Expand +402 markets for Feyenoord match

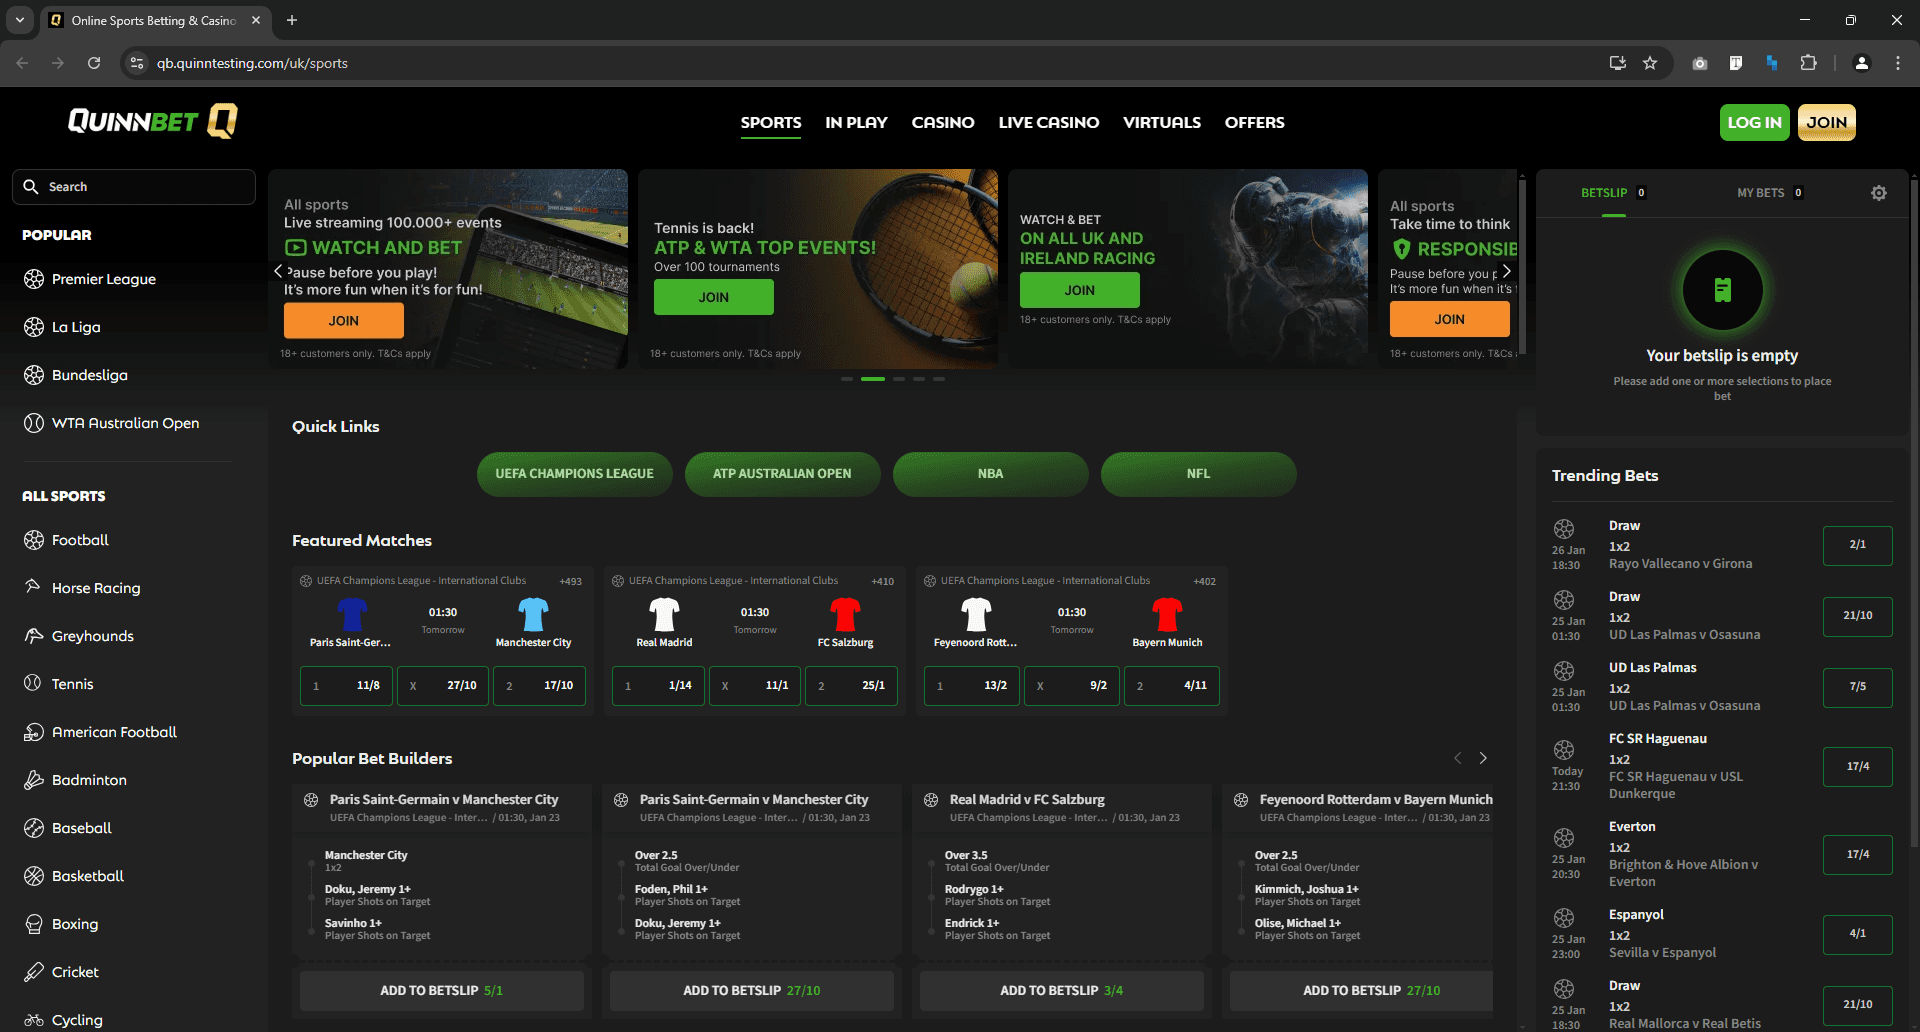click(1204, 581)
